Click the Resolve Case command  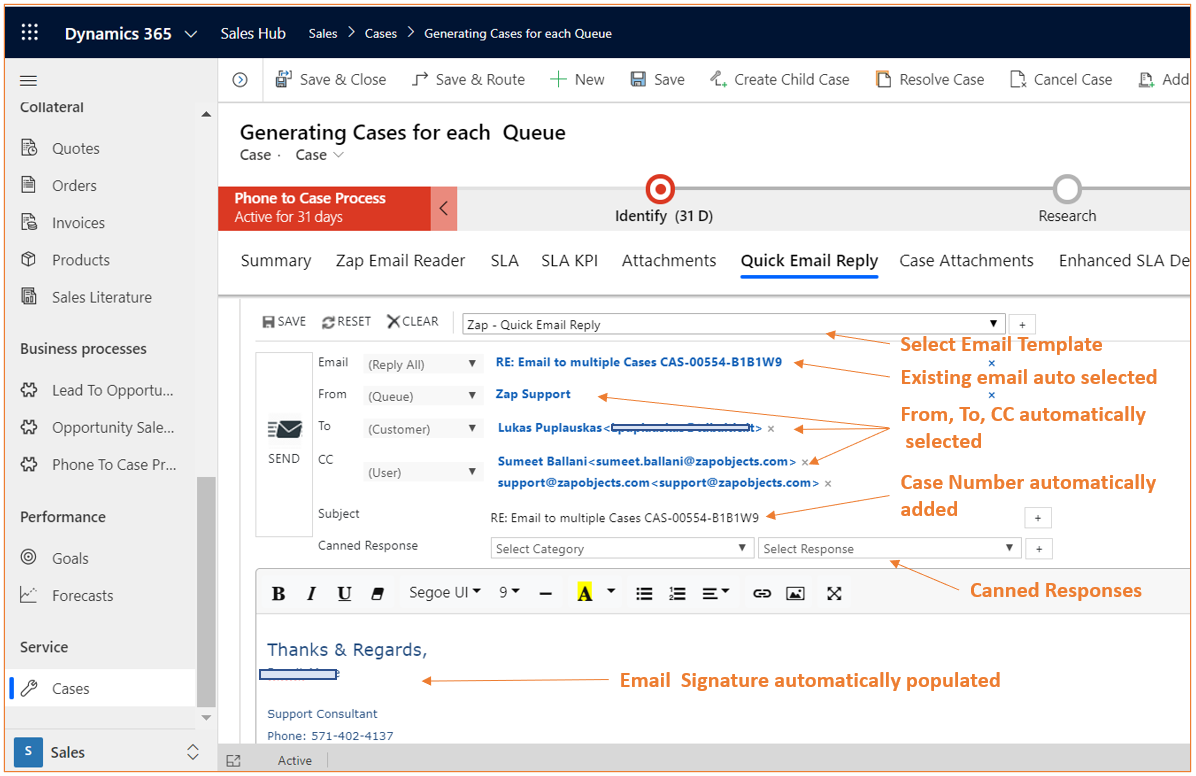tap(930, 79)
